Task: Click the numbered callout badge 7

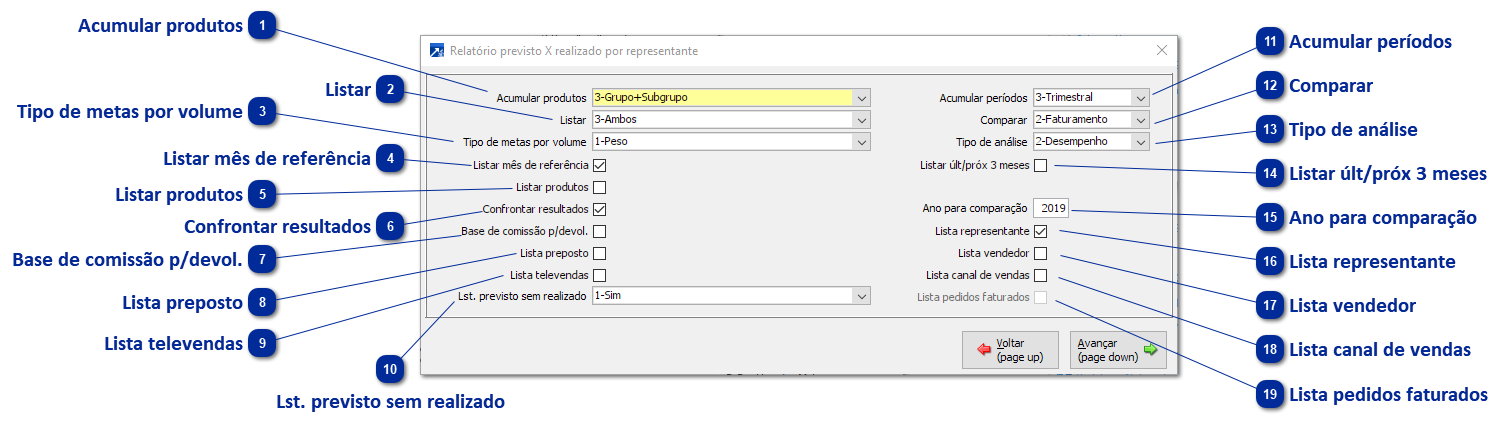Action: 262,259
